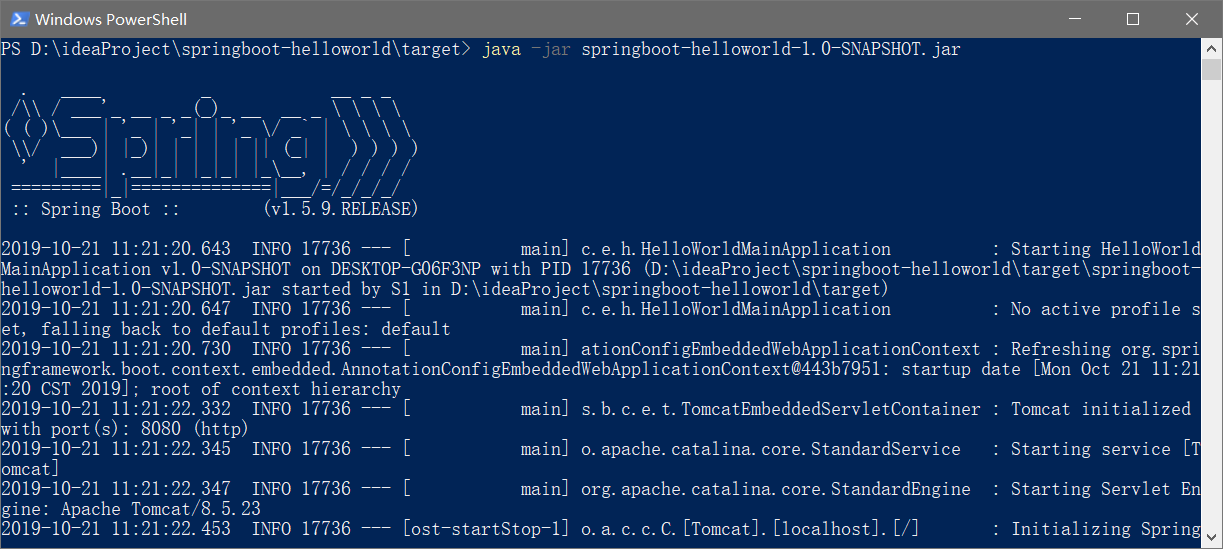
Task: Close the Windows PowerShell window
Action: pos(1190,19)
